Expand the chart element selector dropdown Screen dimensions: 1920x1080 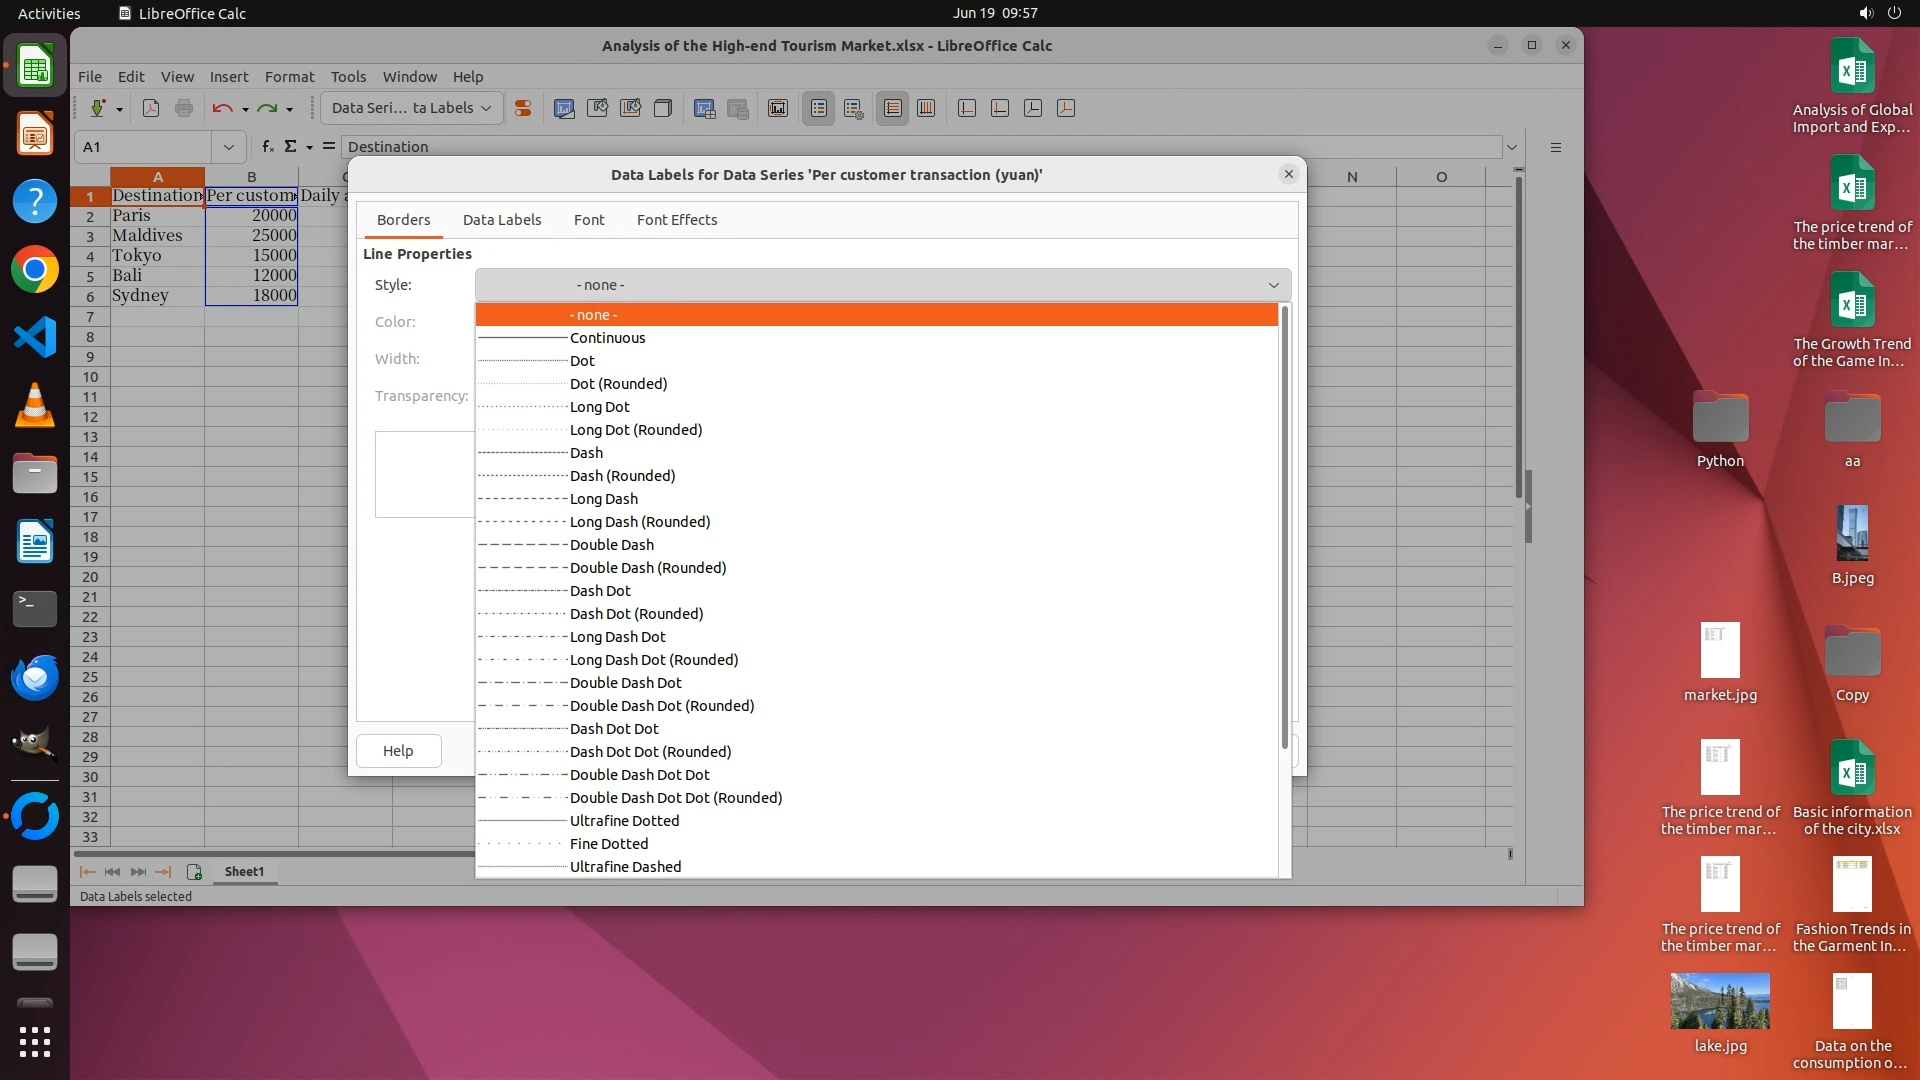pos(486,108)
